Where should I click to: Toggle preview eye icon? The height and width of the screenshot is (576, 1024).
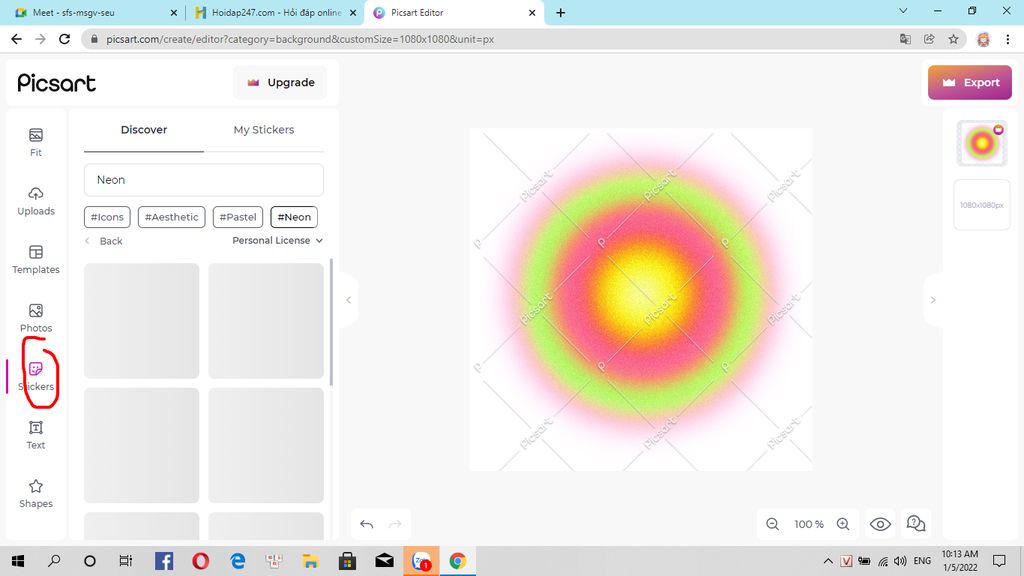pos(880,524)
